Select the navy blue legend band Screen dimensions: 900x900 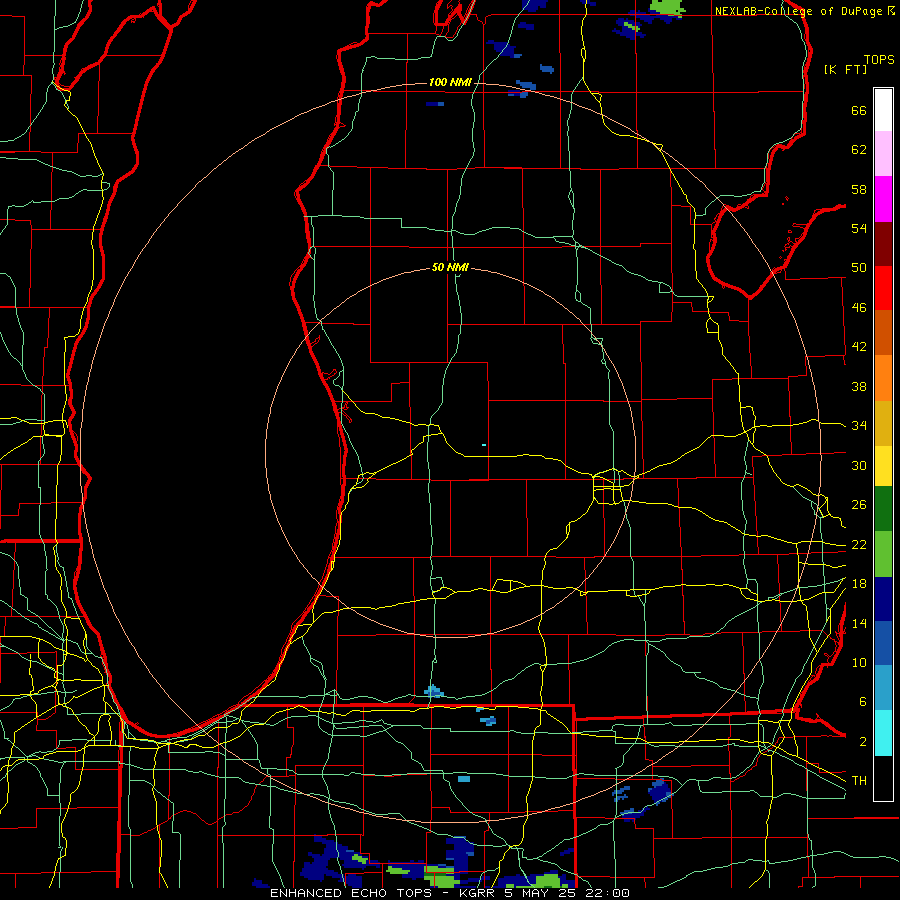coord(883,599)
